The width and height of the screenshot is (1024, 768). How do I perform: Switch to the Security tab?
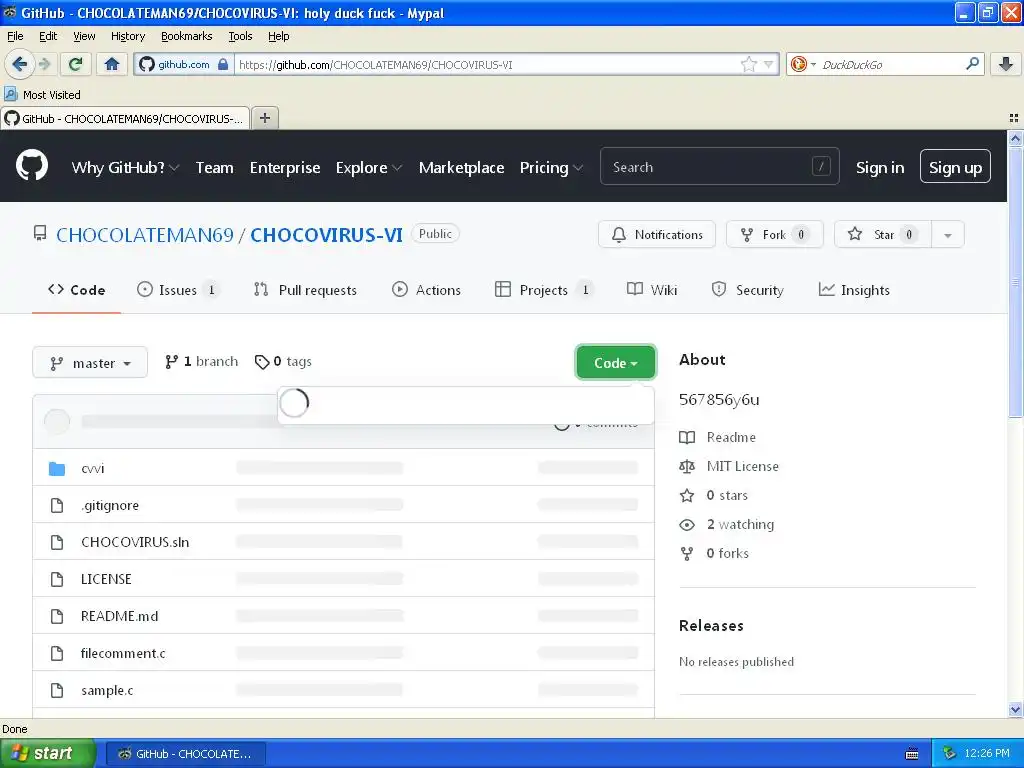coord(747,289)
